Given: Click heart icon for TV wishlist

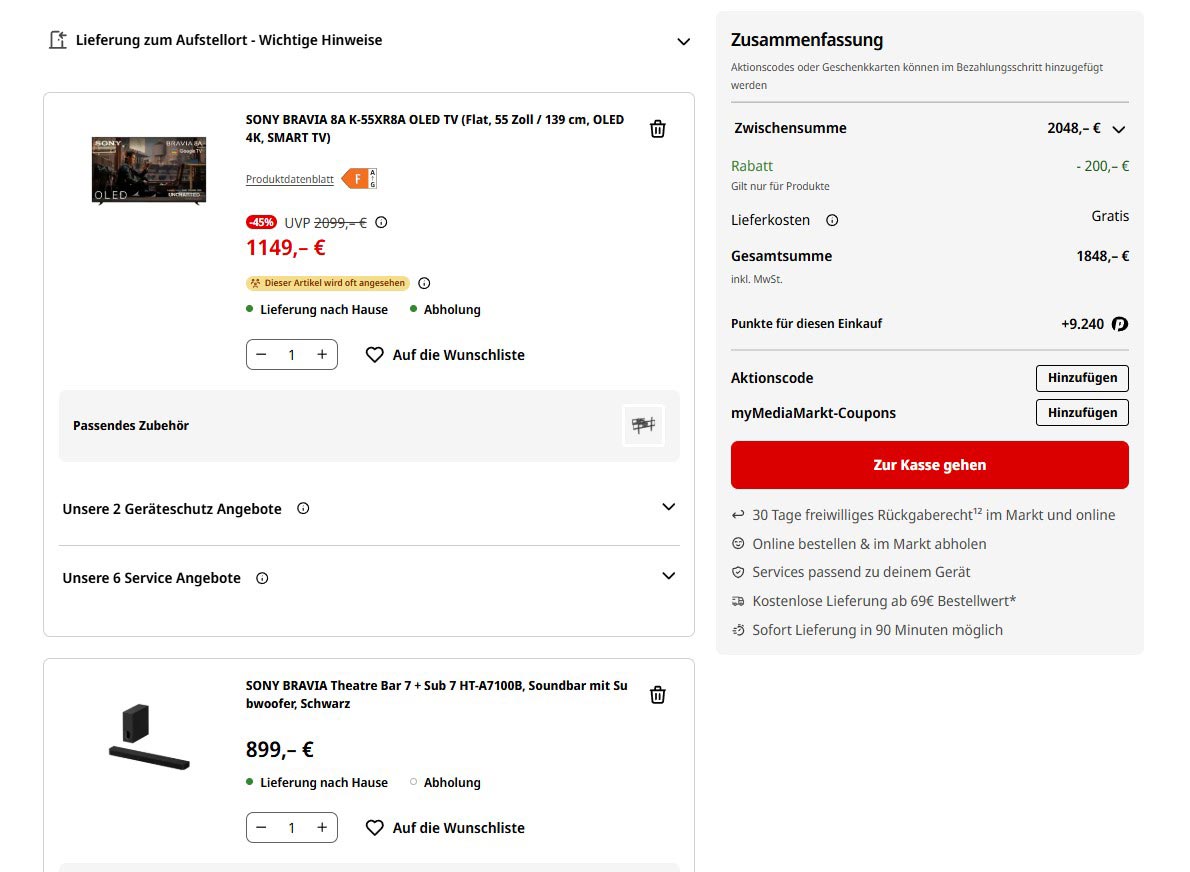Looking at the screenshot, I should point(374,354).
